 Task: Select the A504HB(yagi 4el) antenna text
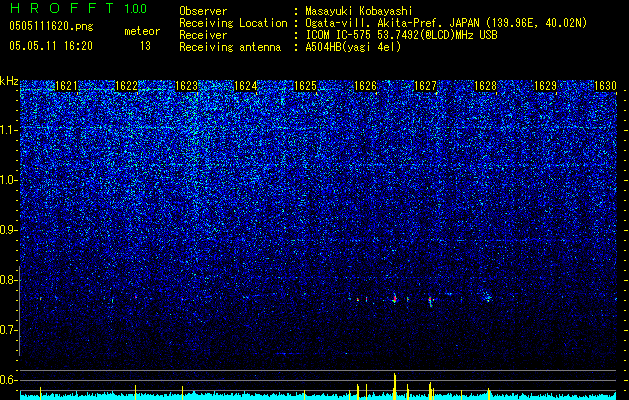point(353,47)
